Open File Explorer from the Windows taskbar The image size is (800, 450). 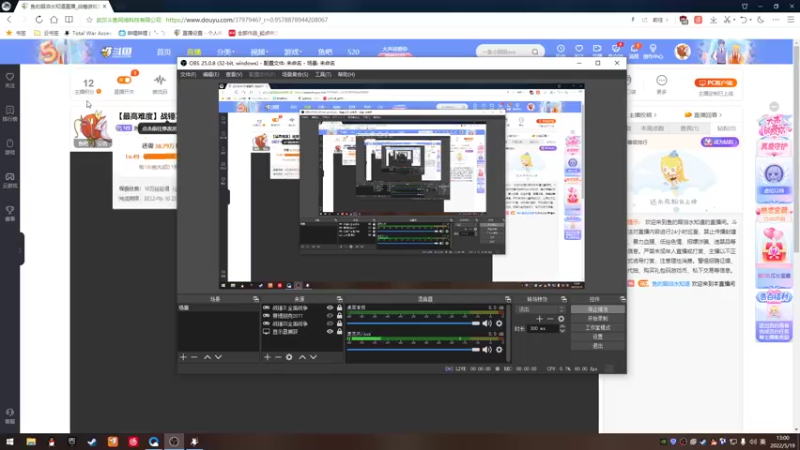tap(31, 442)
